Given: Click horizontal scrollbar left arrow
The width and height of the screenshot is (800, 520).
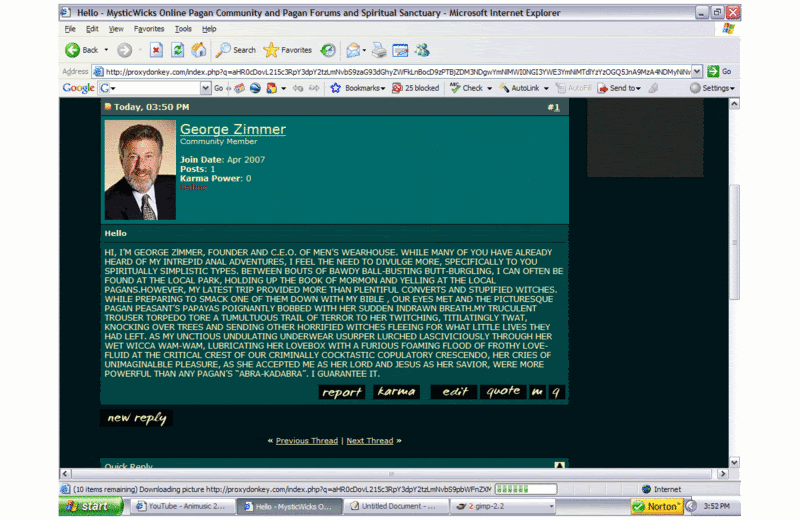Looking at the screenshot, I should [x=65, y=474].
